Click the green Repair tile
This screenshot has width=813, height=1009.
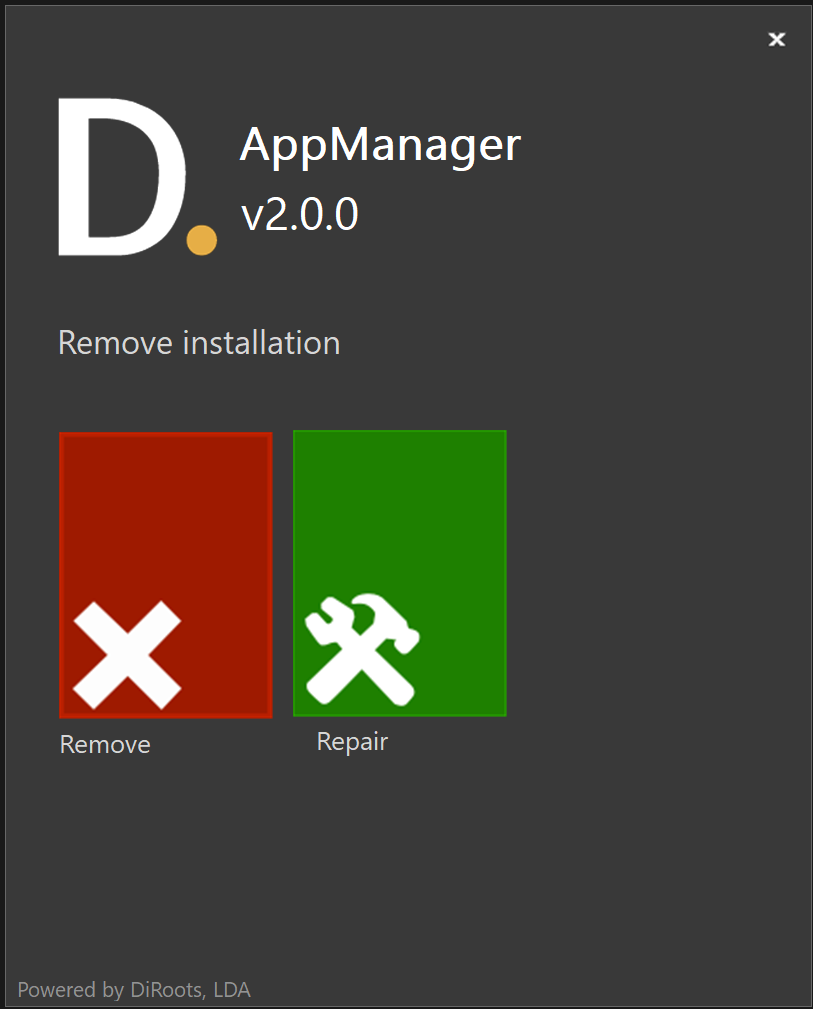point(400,573)
